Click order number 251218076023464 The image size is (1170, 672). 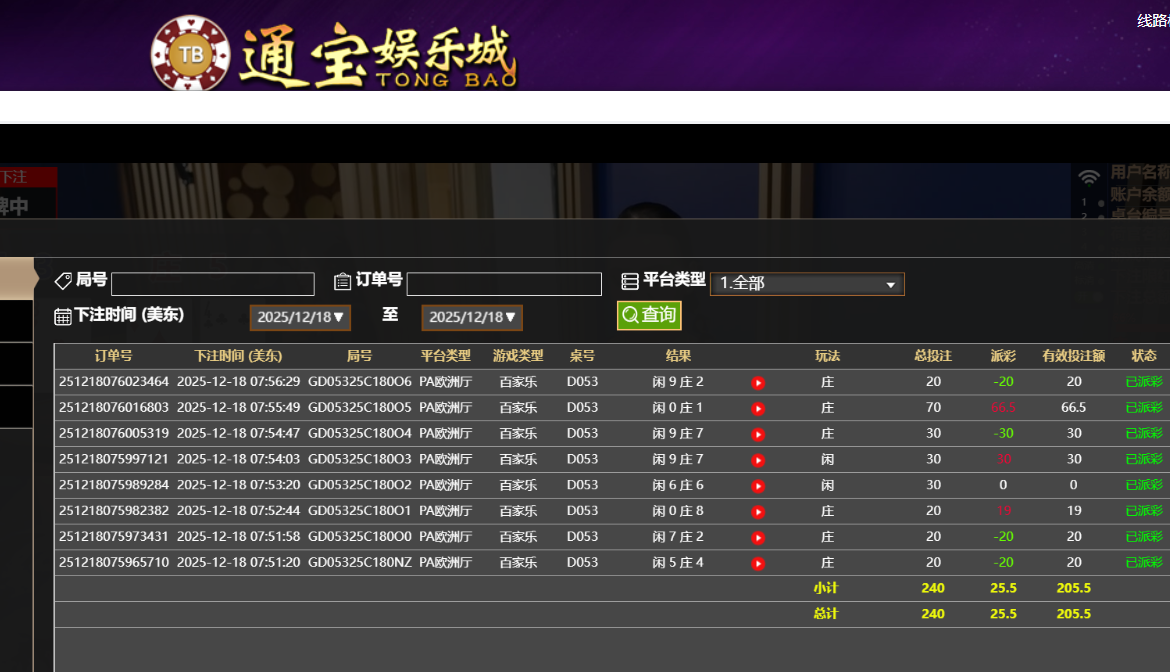114,382
